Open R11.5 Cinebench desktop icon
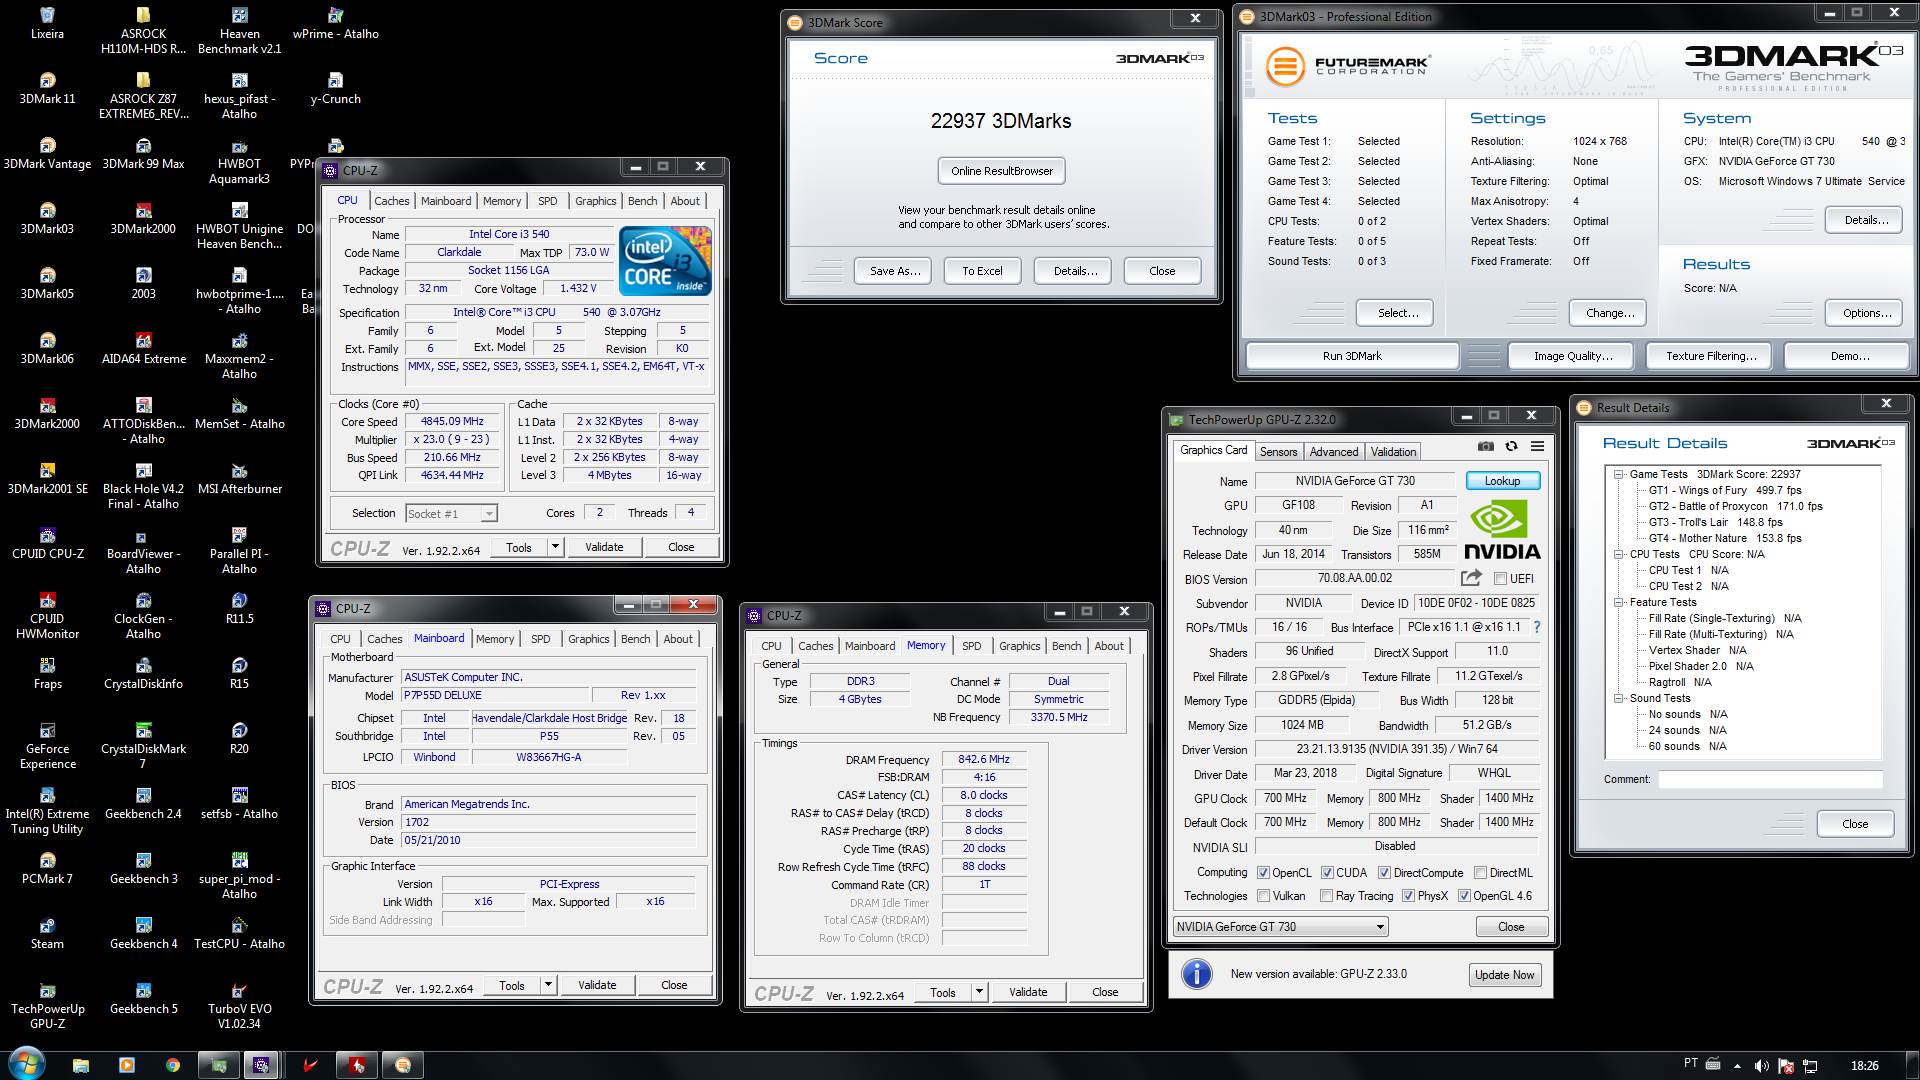Viewport: 1920px width, 1080px height. pos(239,609)
